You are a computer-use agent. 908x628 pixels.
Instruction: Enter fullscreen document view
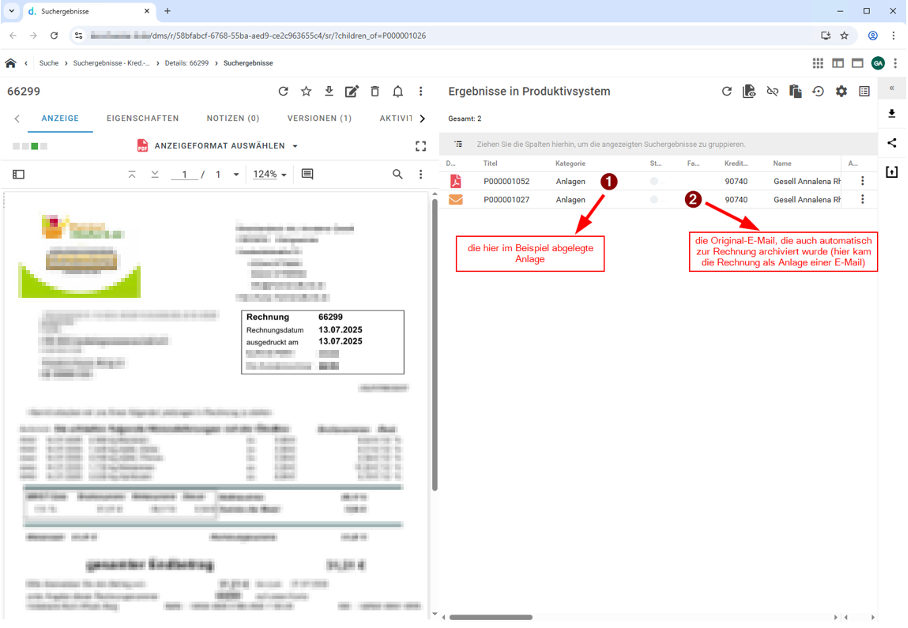421,146
